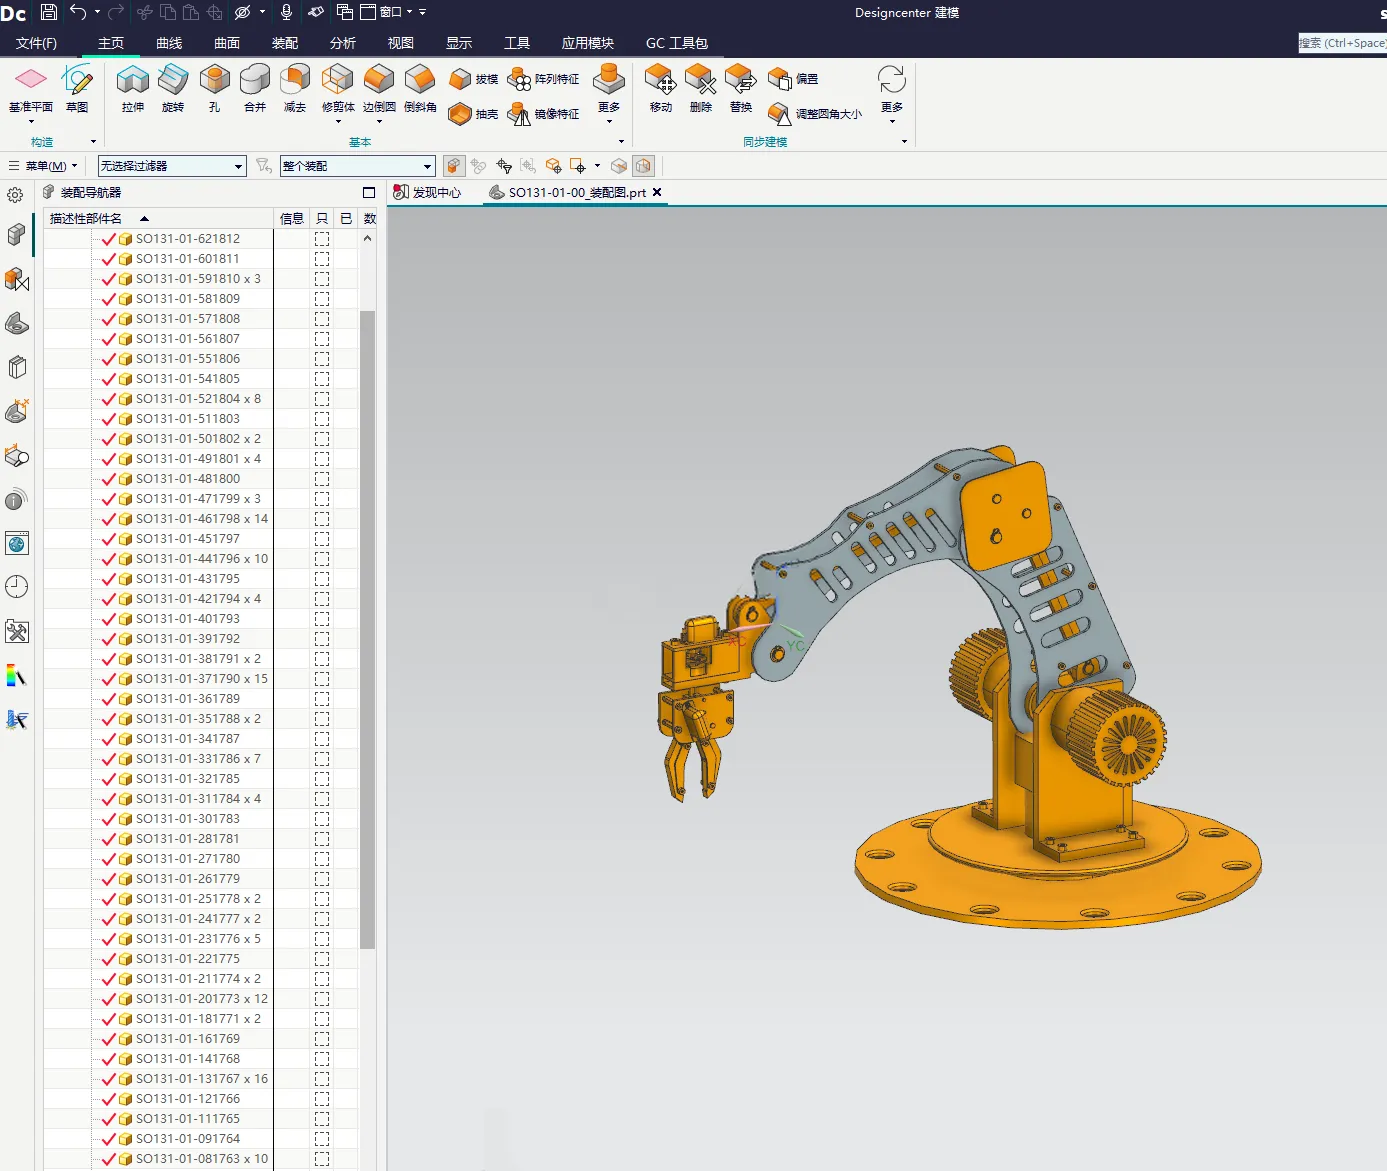Toggle the checkmark for SO131-01-511803

coord(109,419)
